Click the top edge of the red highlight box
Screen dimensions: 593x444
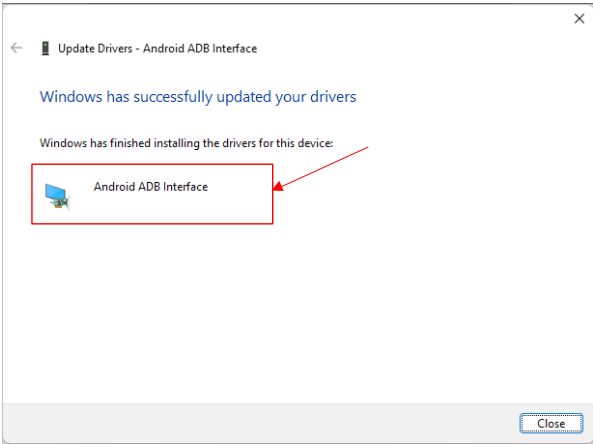click(152, 164)
